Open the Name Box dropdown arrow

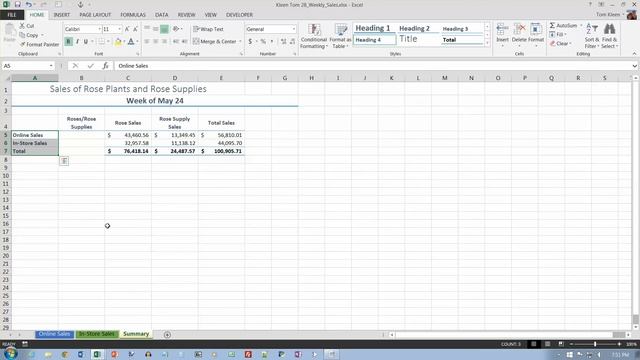(51, 66)
